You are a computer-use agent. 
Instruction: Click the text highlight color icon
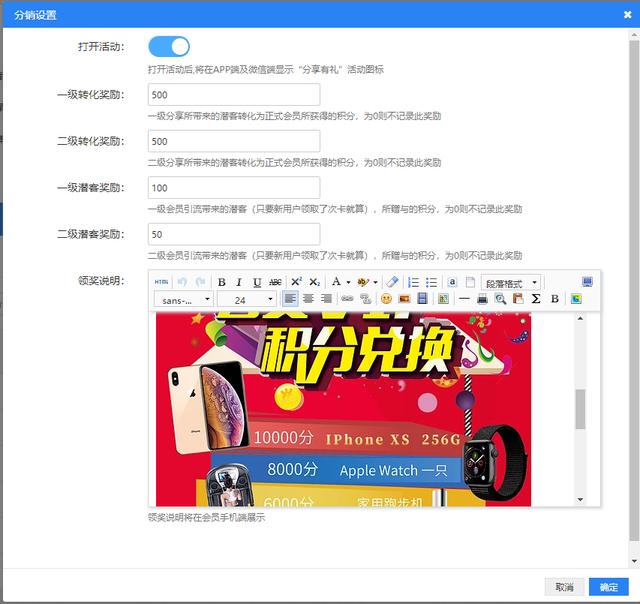[362, 282]
